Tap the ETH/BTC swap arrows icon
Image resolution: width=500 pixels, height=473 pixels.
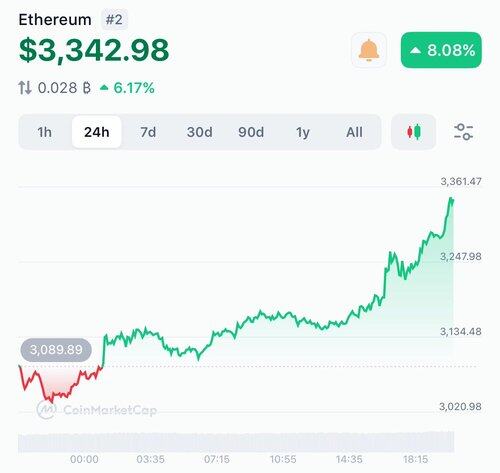(25, 88)
